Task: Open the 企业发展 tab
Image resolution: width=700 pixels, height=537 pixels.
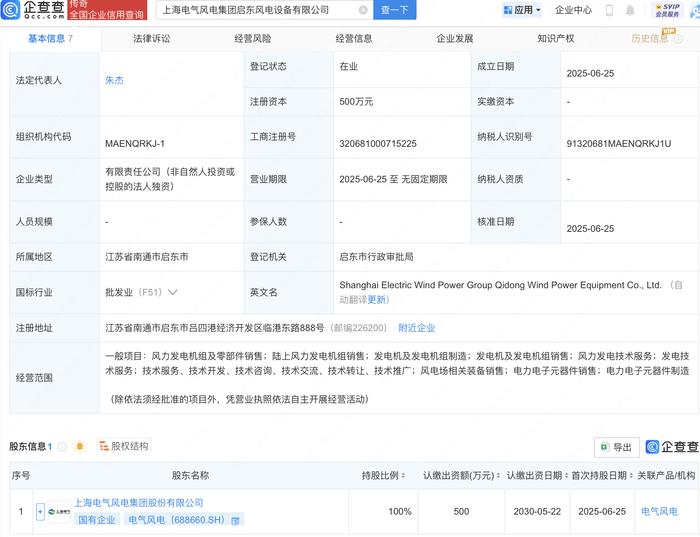Action: (455, 39)
